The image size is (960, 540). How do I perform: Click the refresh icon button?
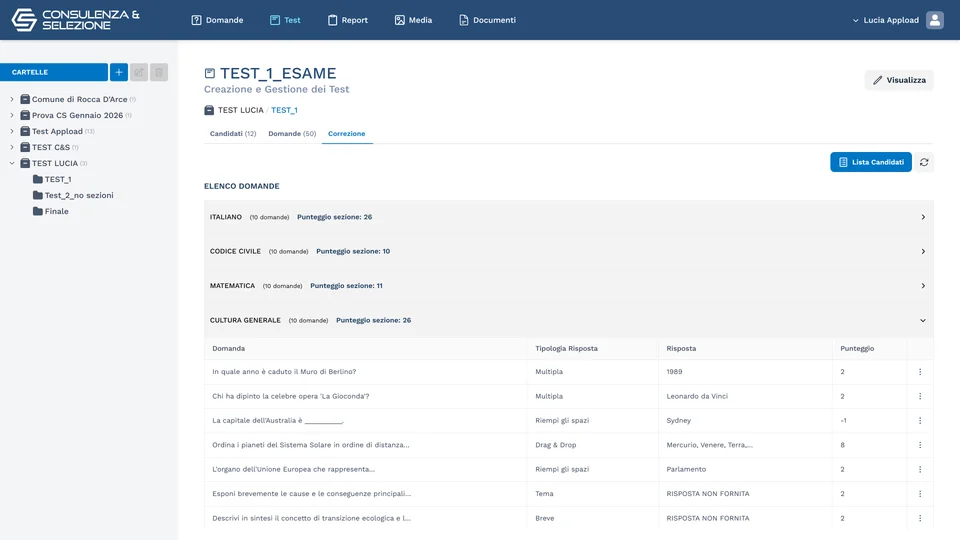pos(924,162)
